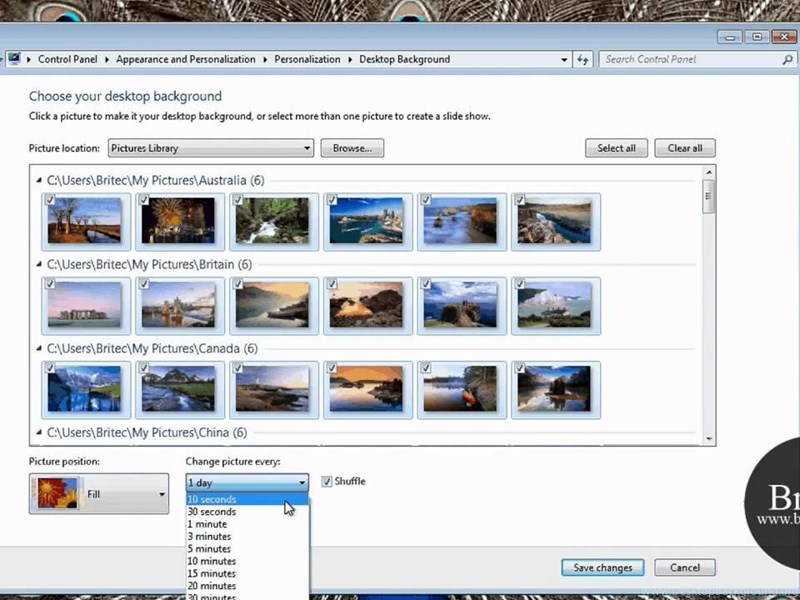Uncheck the box on the Canada red canoe picture
Screen dimensions: 800x600
click(426, 368)
